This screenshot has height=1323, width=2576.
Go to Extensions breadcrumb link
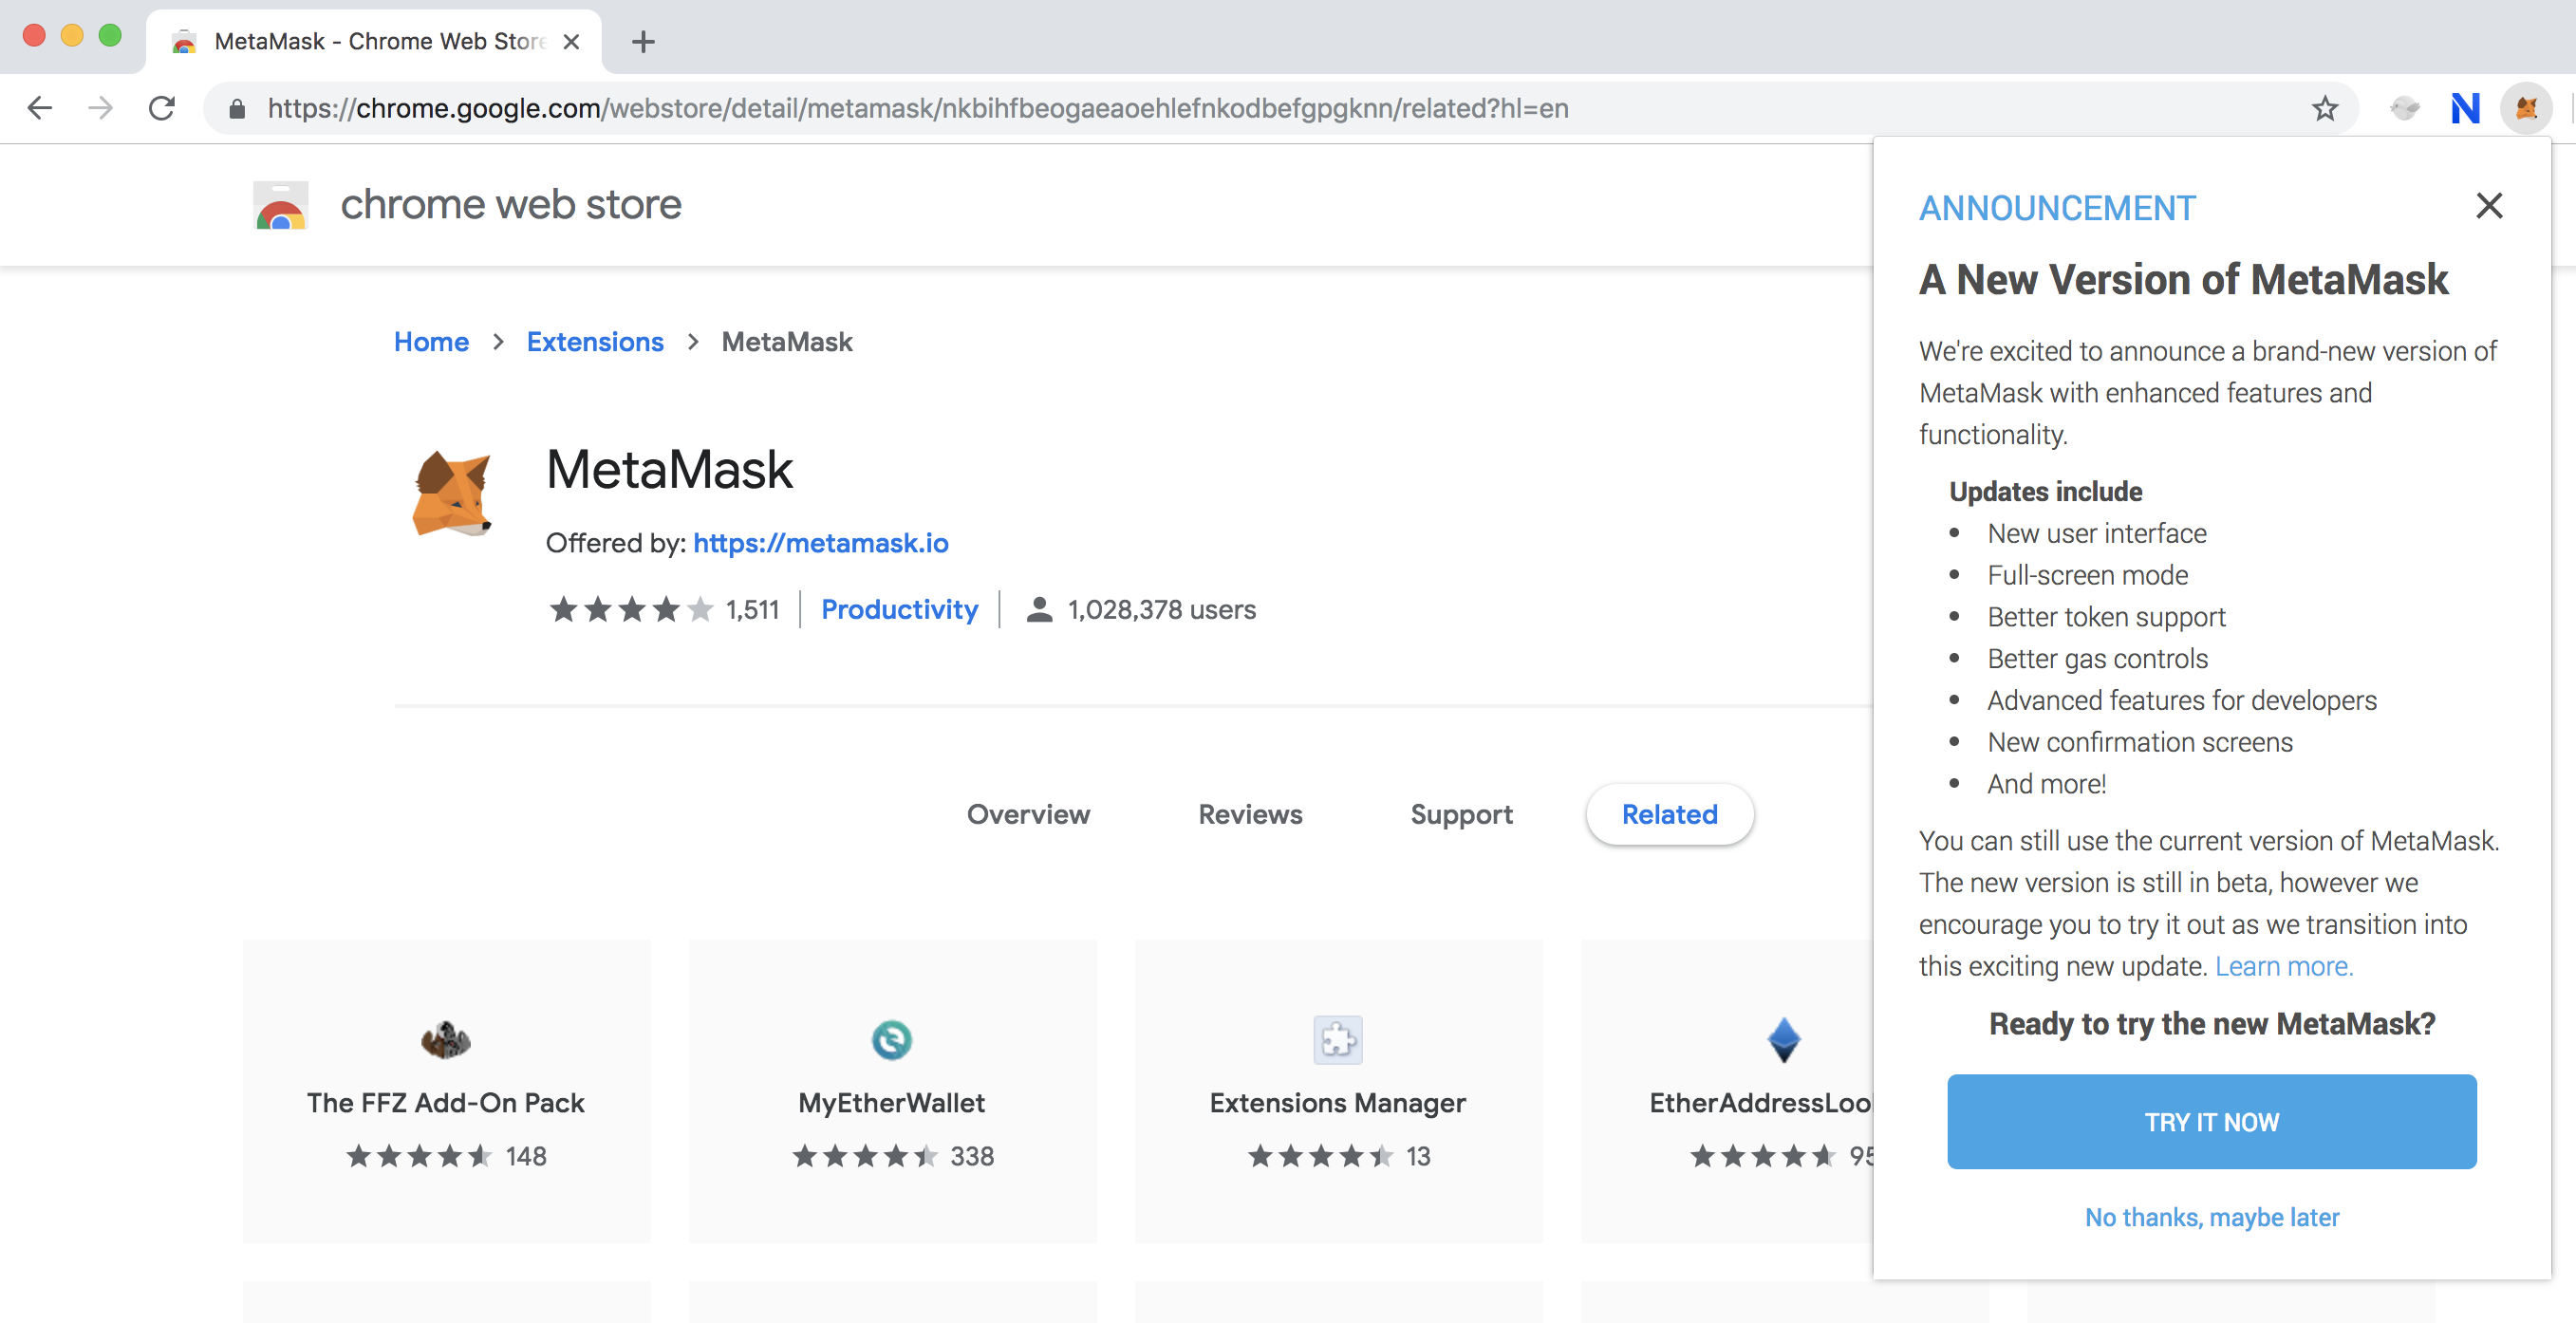point(595,342)
